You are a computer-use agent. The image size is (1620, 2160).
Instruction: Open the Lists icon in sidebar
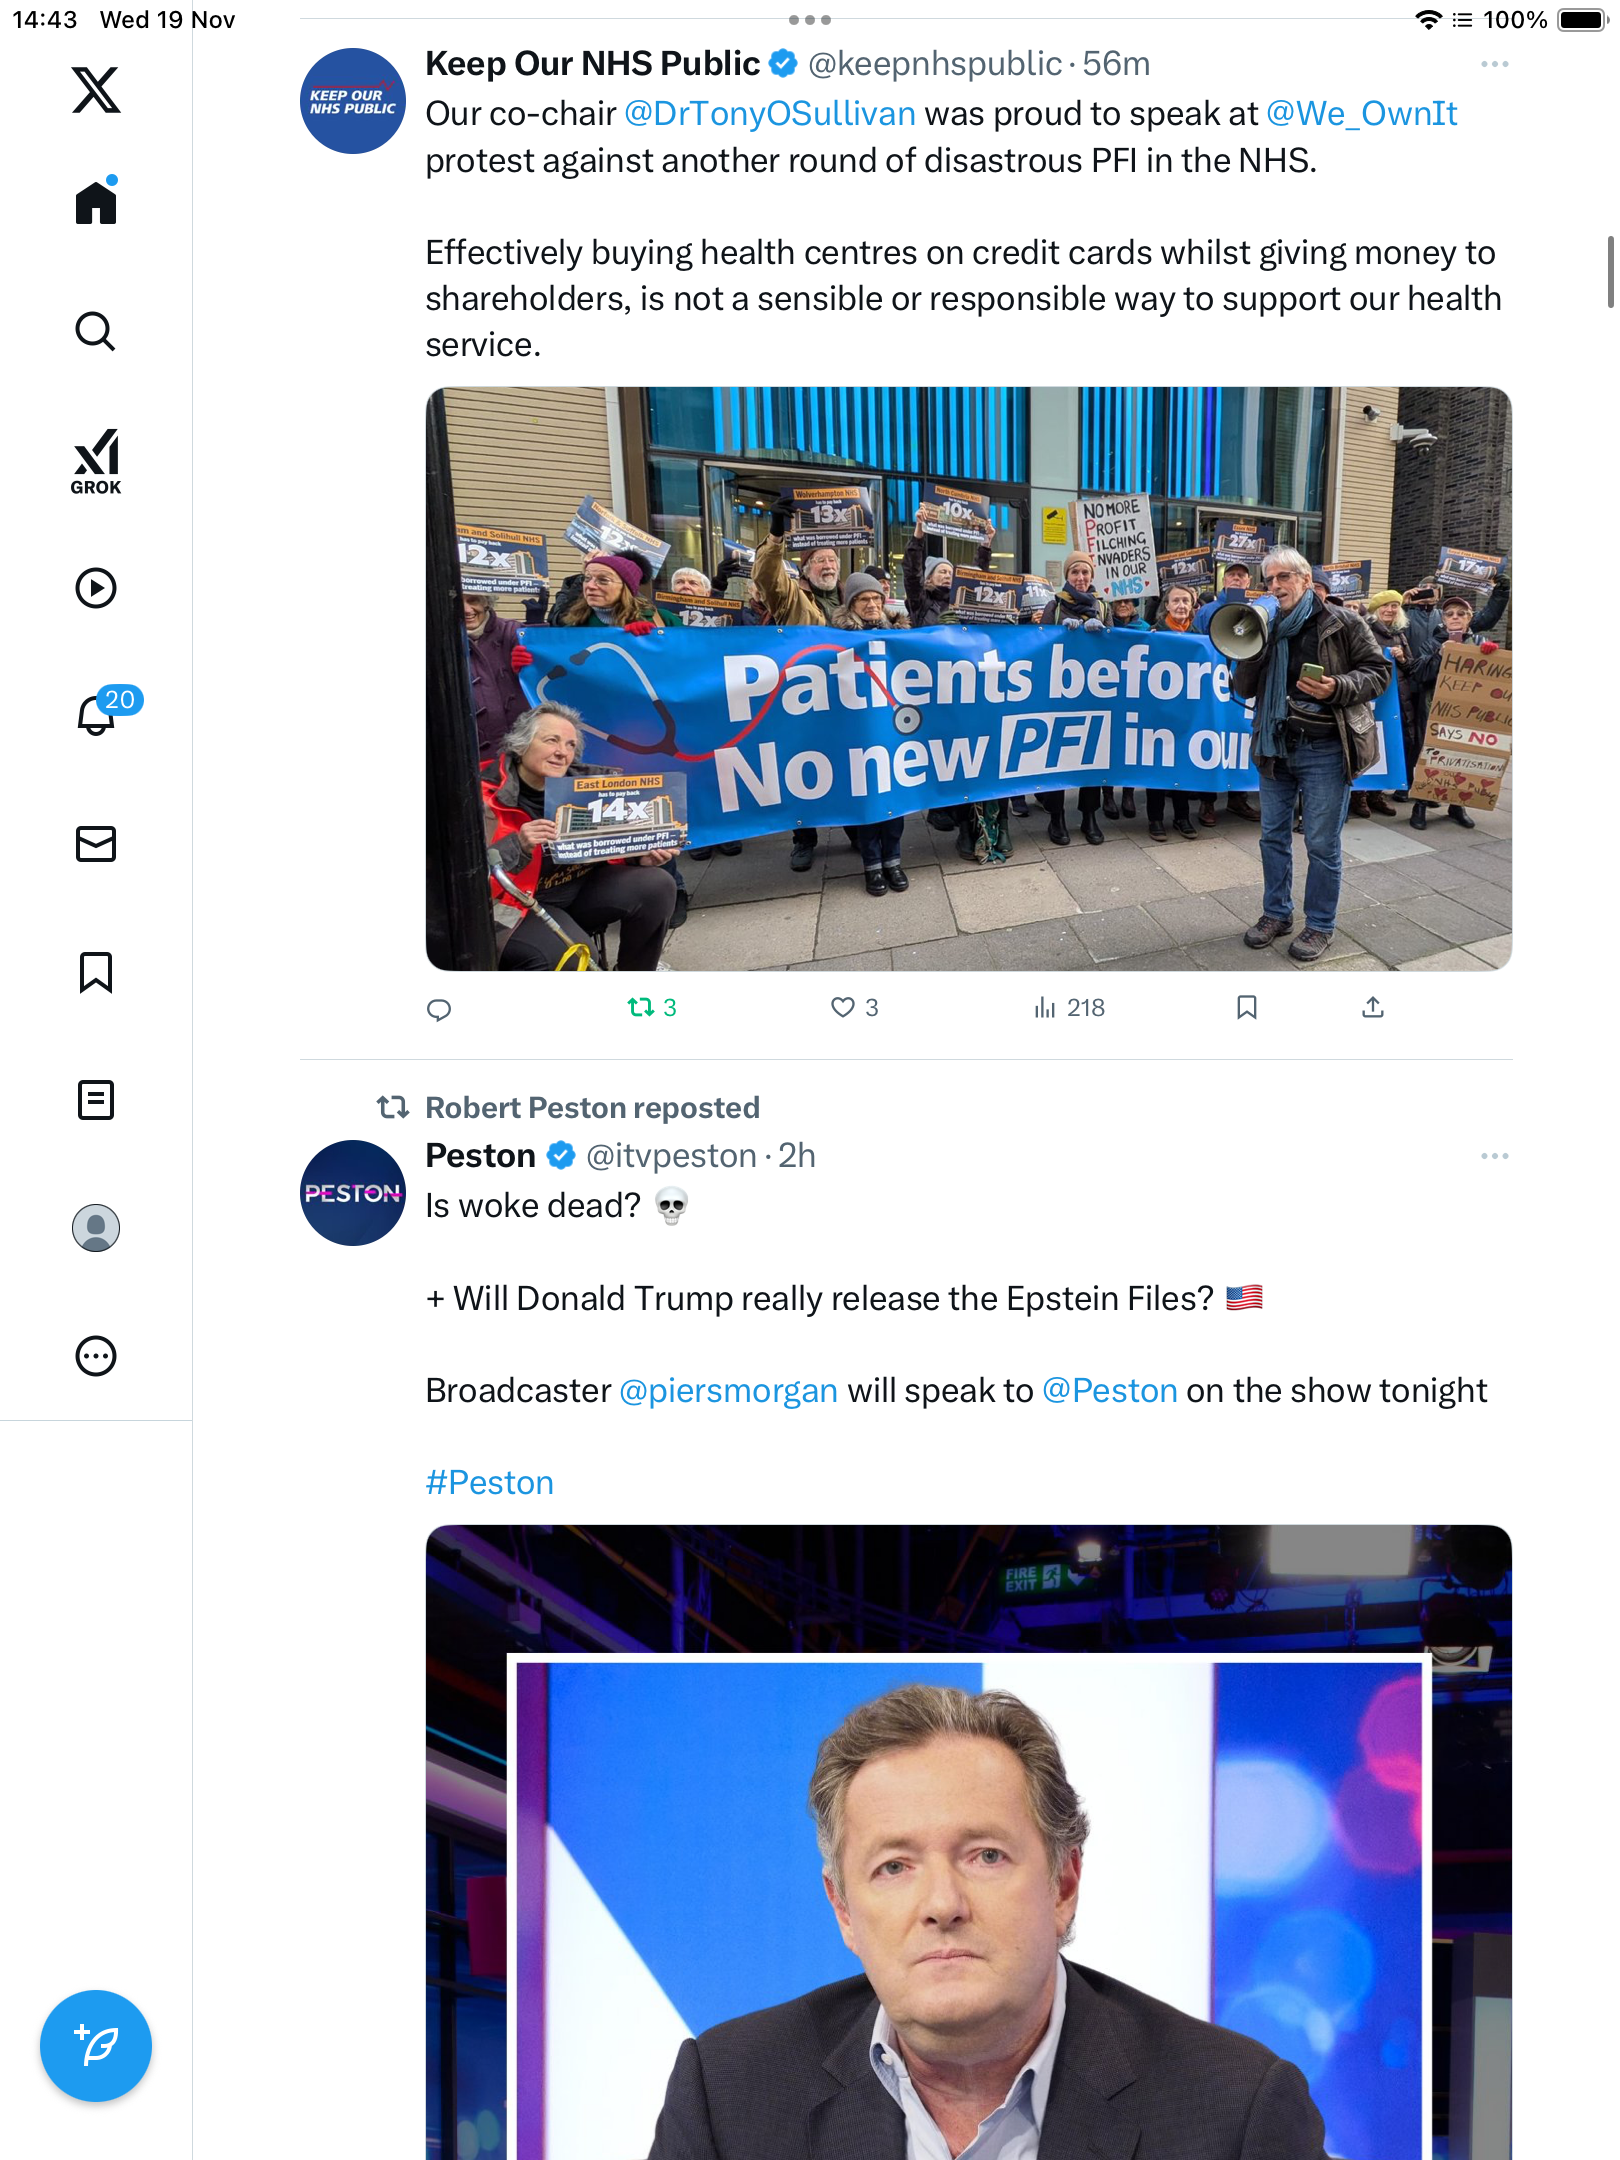(x=96, y=1100)
